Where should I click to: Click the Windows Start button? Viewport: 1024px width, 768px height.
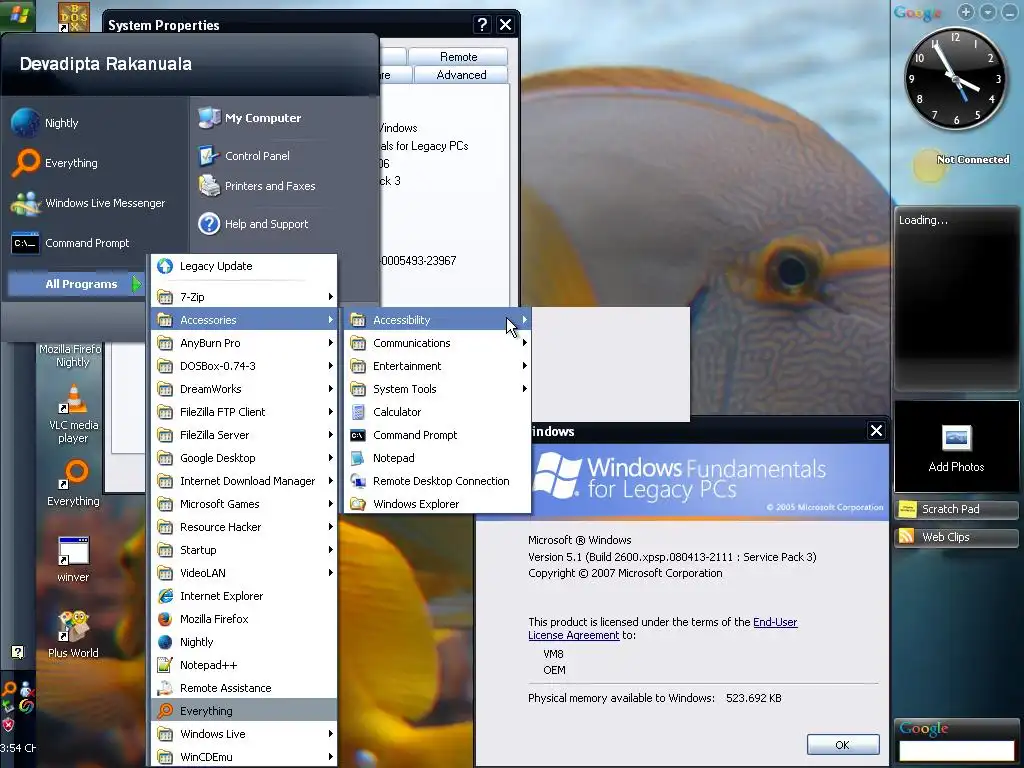(x=17, y=14)
